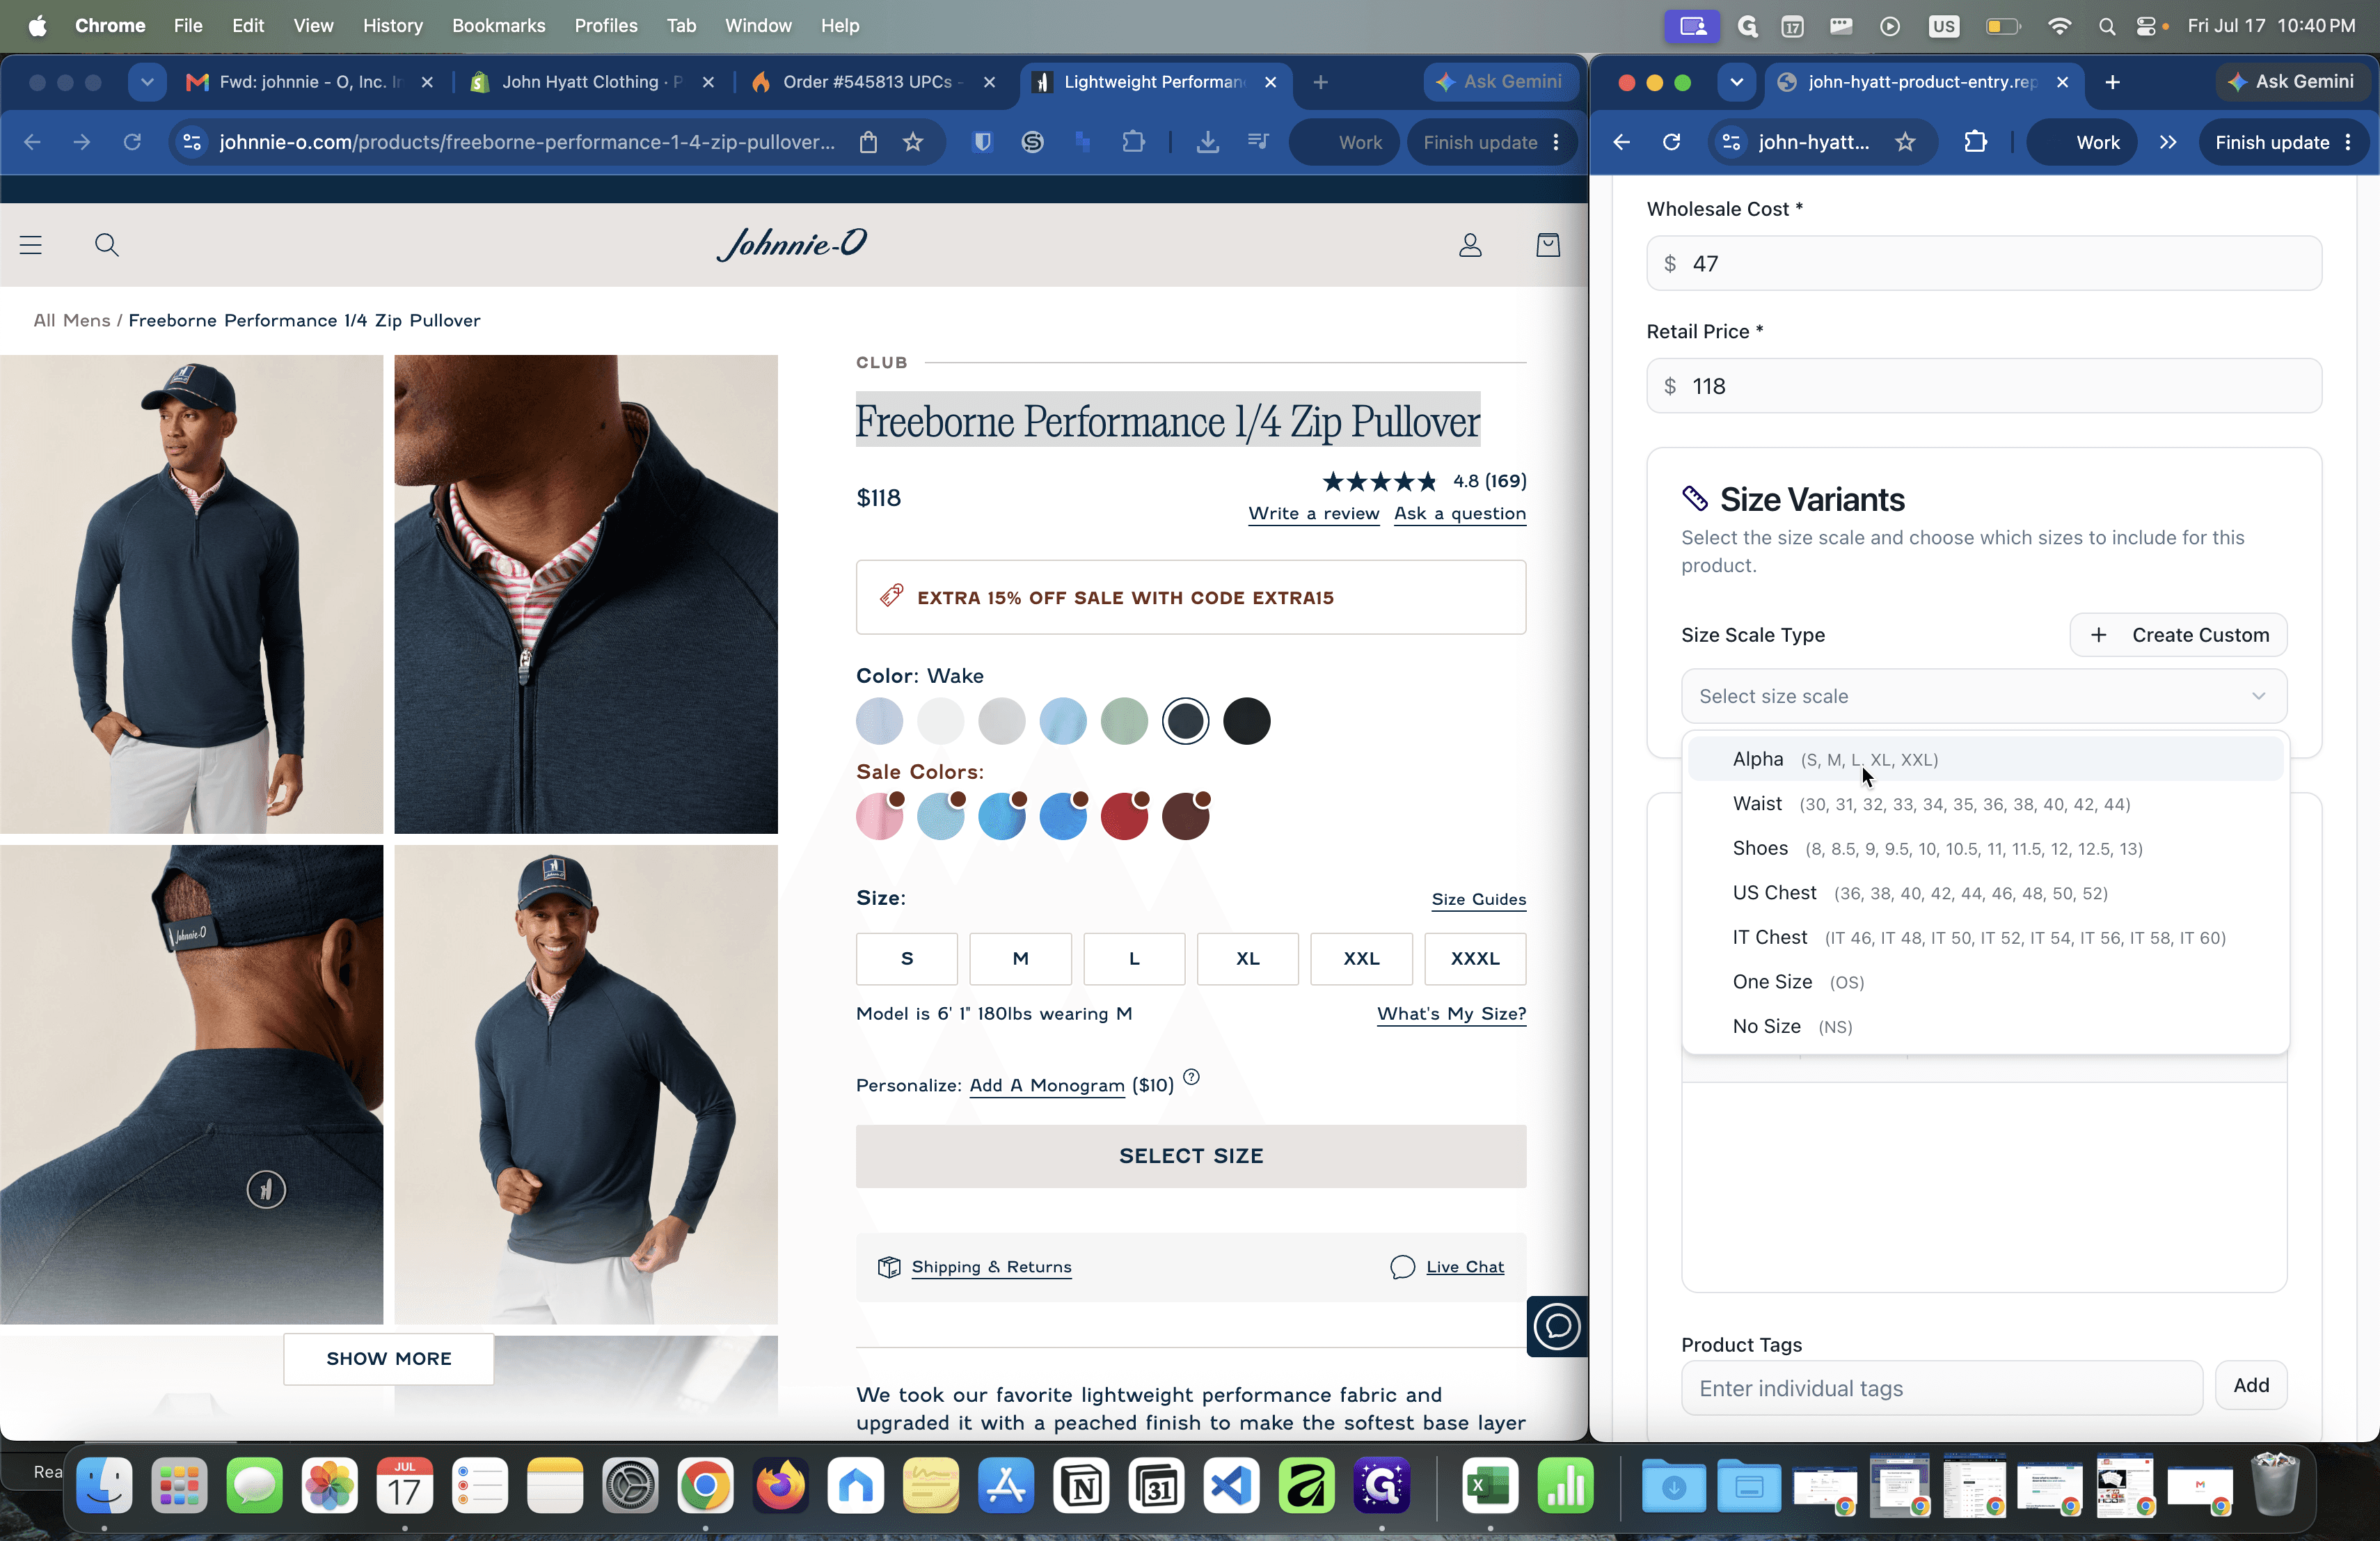Click the Create Custom button
Screen dimensions: 2380x1541
pos(2178,635)
